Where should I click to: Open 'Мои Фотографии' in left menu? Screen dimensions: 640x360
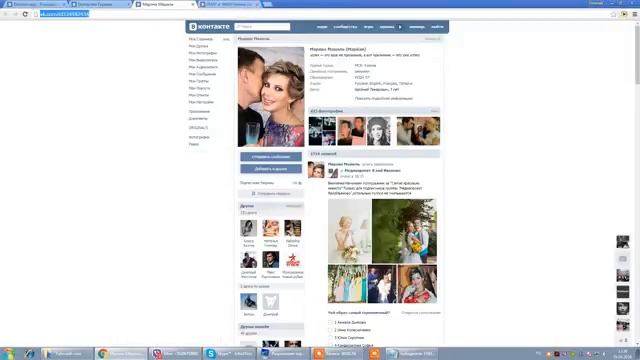click(x=203, y=53)
